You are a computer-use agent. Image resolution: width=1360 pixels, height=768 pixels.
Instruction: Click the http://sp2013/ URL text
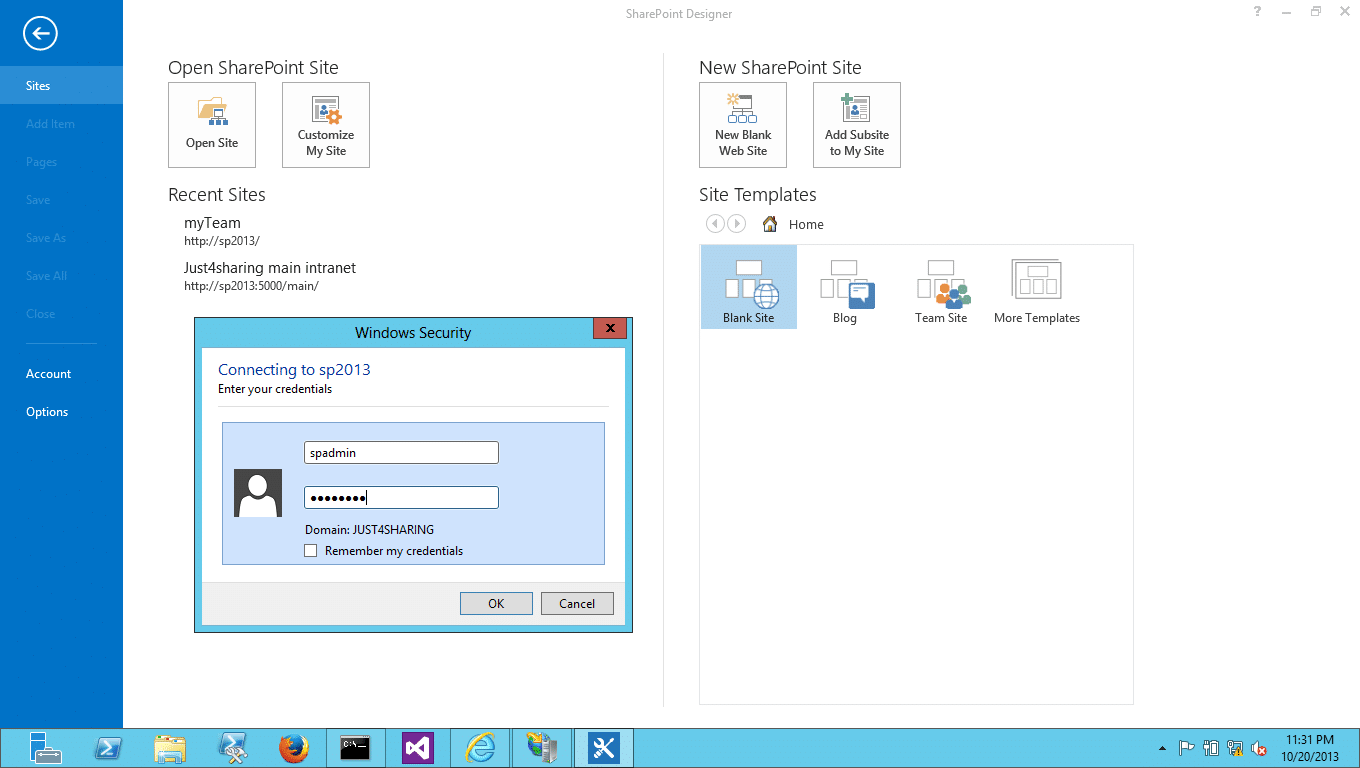(x=222, y=241)
